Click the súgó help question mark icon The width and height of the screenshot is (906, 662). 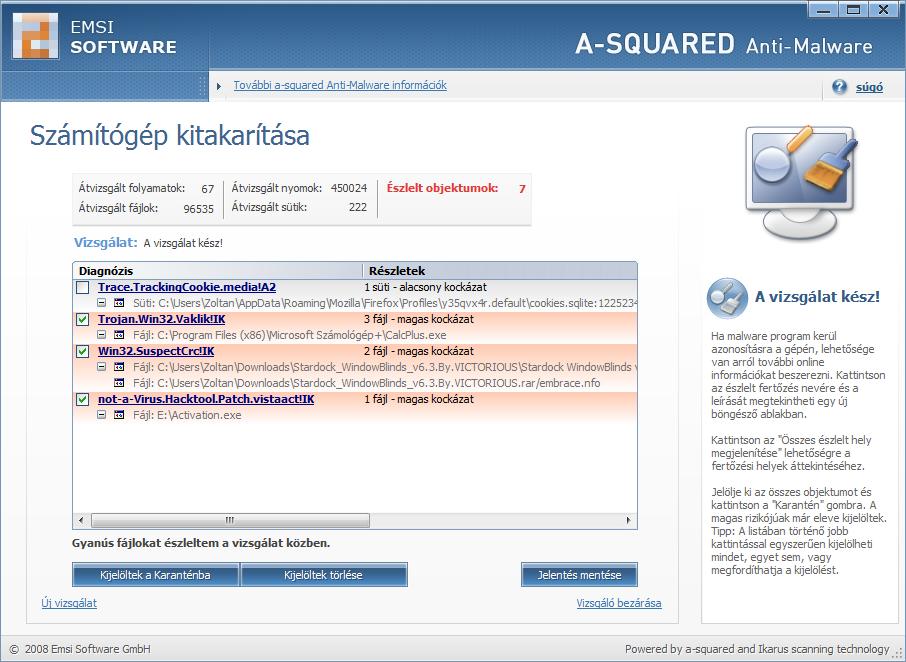[839, 87]
